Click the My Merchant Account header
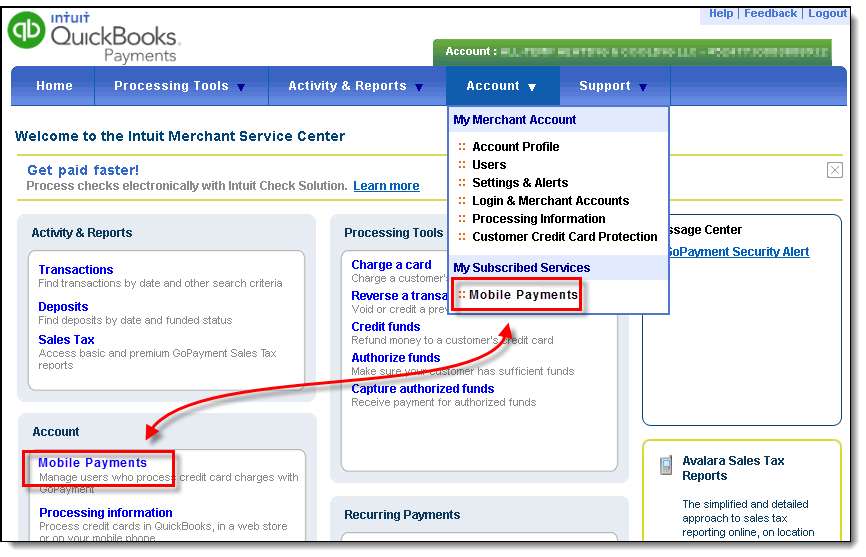This screenshot has width=866, height=557. point(514,120)
